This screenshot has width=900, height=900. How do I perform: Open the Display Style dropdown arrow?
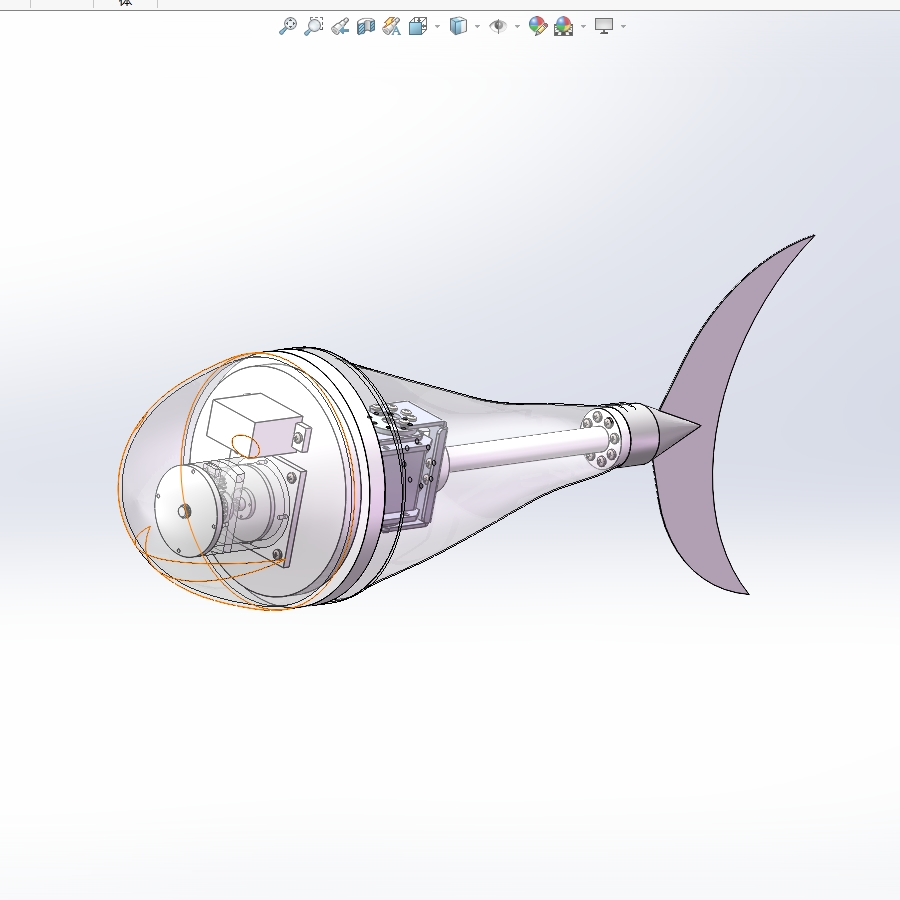(478, 26)
